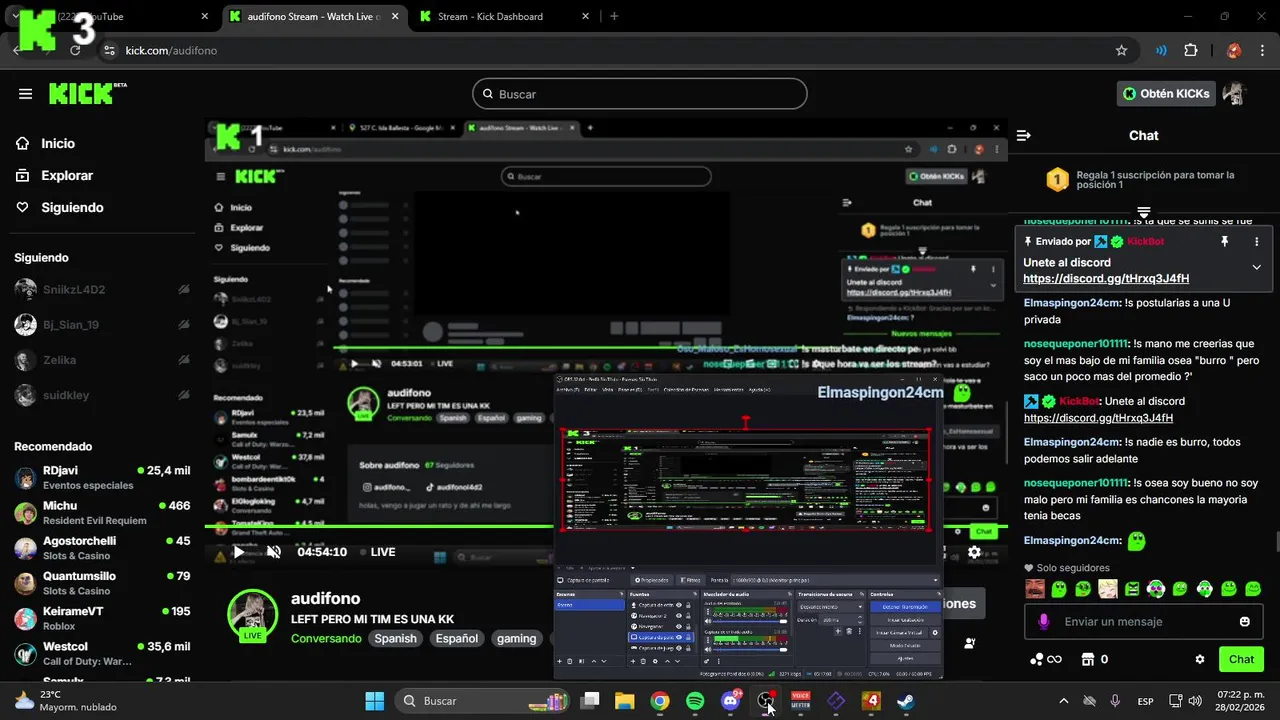Show hidden system tray icons
The width and height of the screenshot is (1280, 720).
point(1063,701)
